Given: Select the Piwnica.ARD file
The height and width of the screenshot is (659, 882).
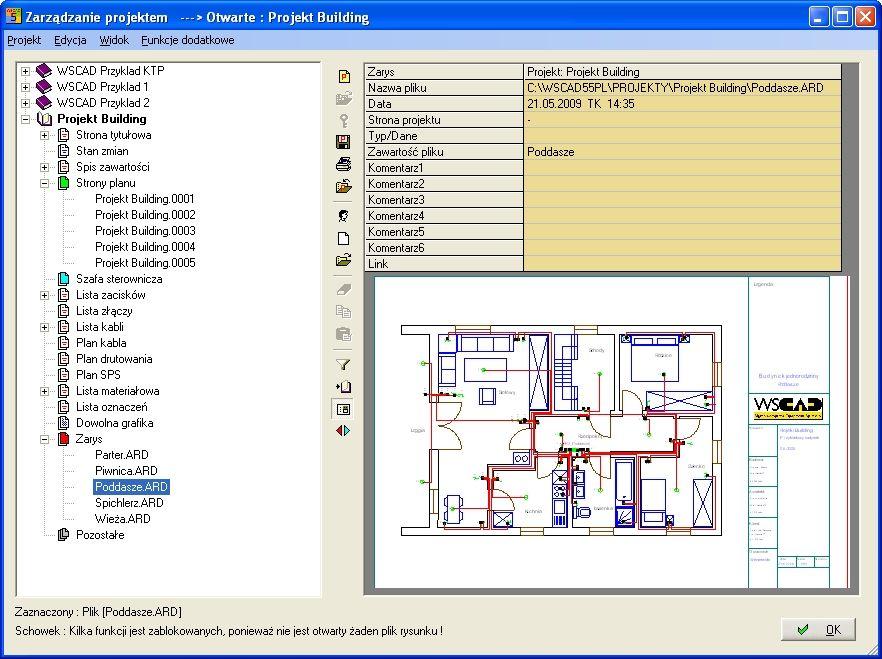Looking at the screenshot, I should pyautogui.click(x=126, y=471).
